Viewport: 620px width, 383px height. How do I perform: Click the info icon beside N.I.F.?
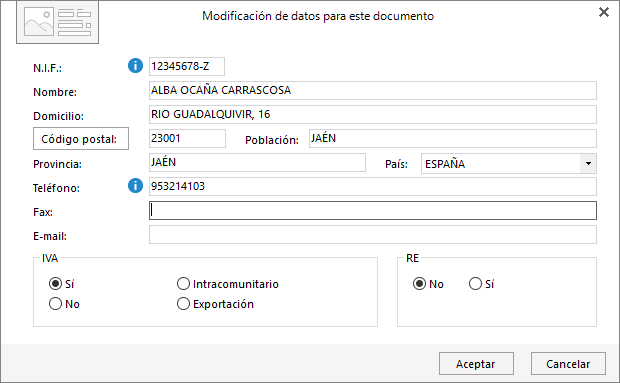coord(135,66)
